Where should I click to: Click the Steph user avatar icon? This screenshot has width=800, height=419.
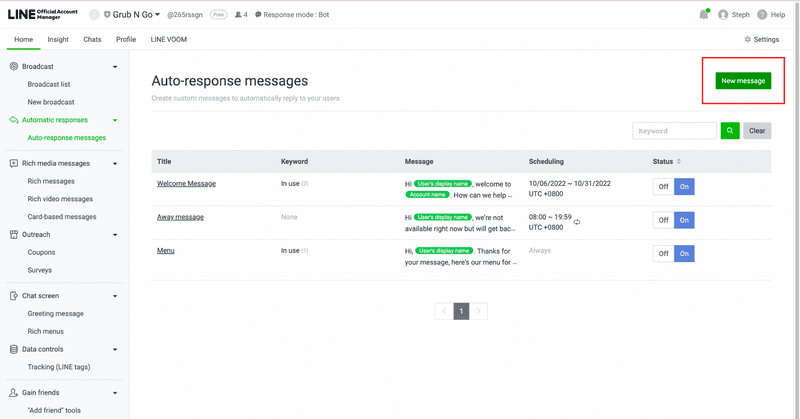(723, 15)
